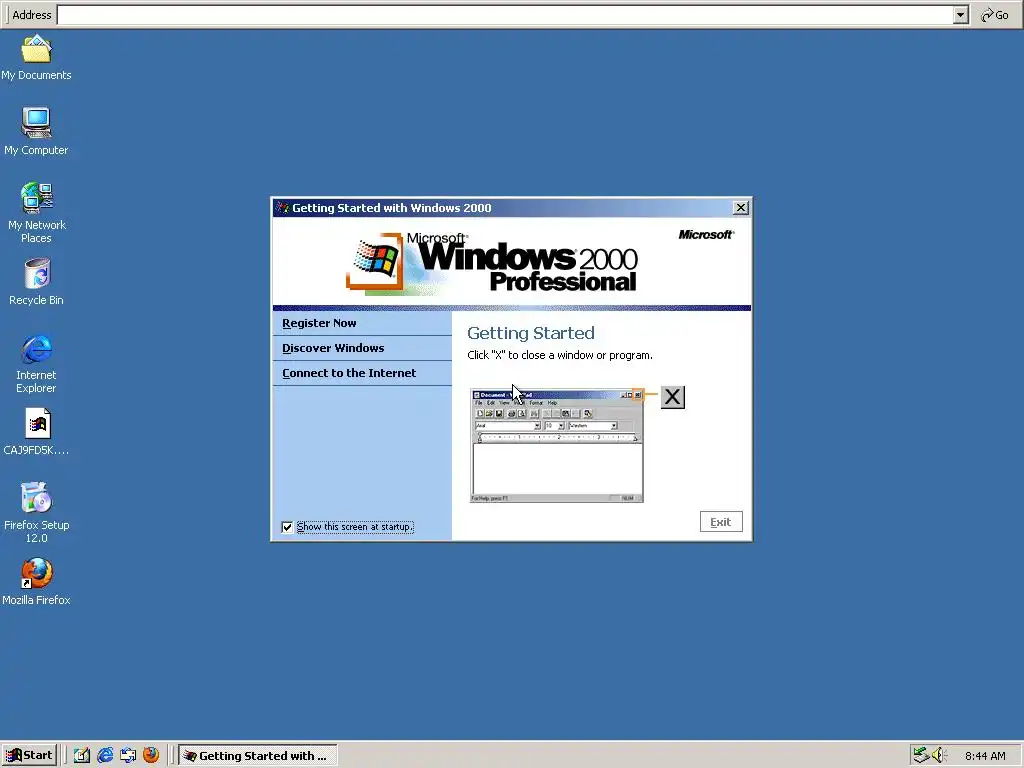The width and height of the screenshot is (1024, 768).
Task: Click the Exit button
Action: pos(721,522)
